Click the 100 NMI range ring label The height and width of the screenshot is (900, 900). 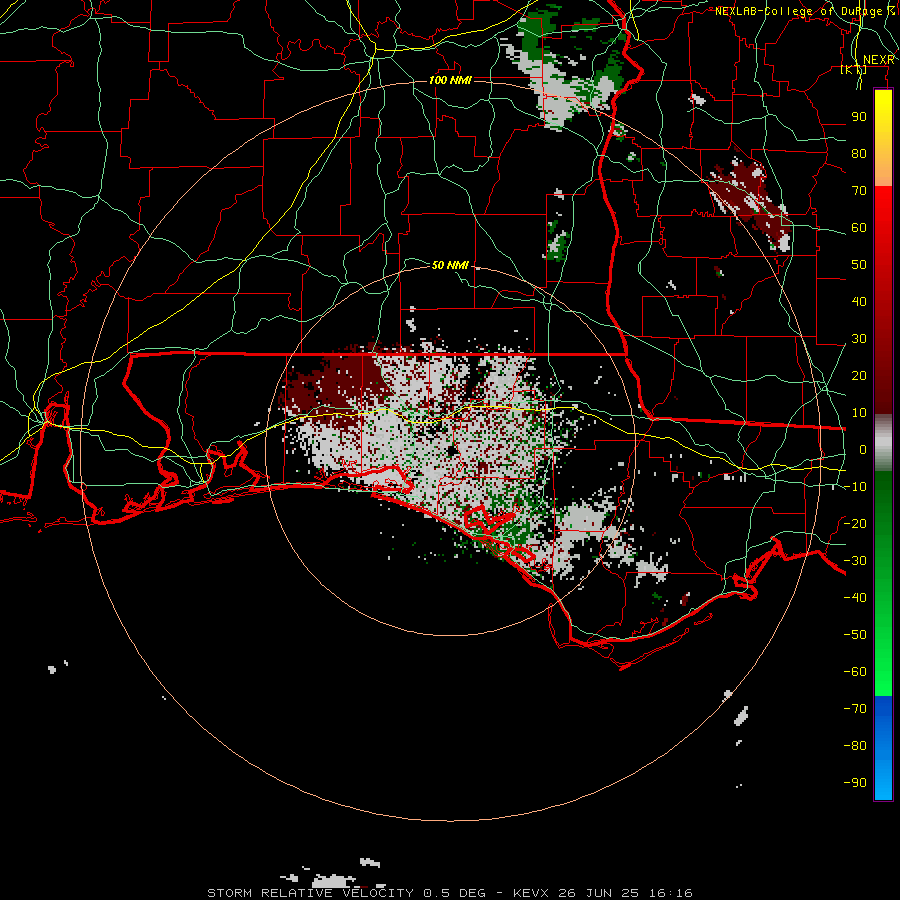tap(450, 80)
